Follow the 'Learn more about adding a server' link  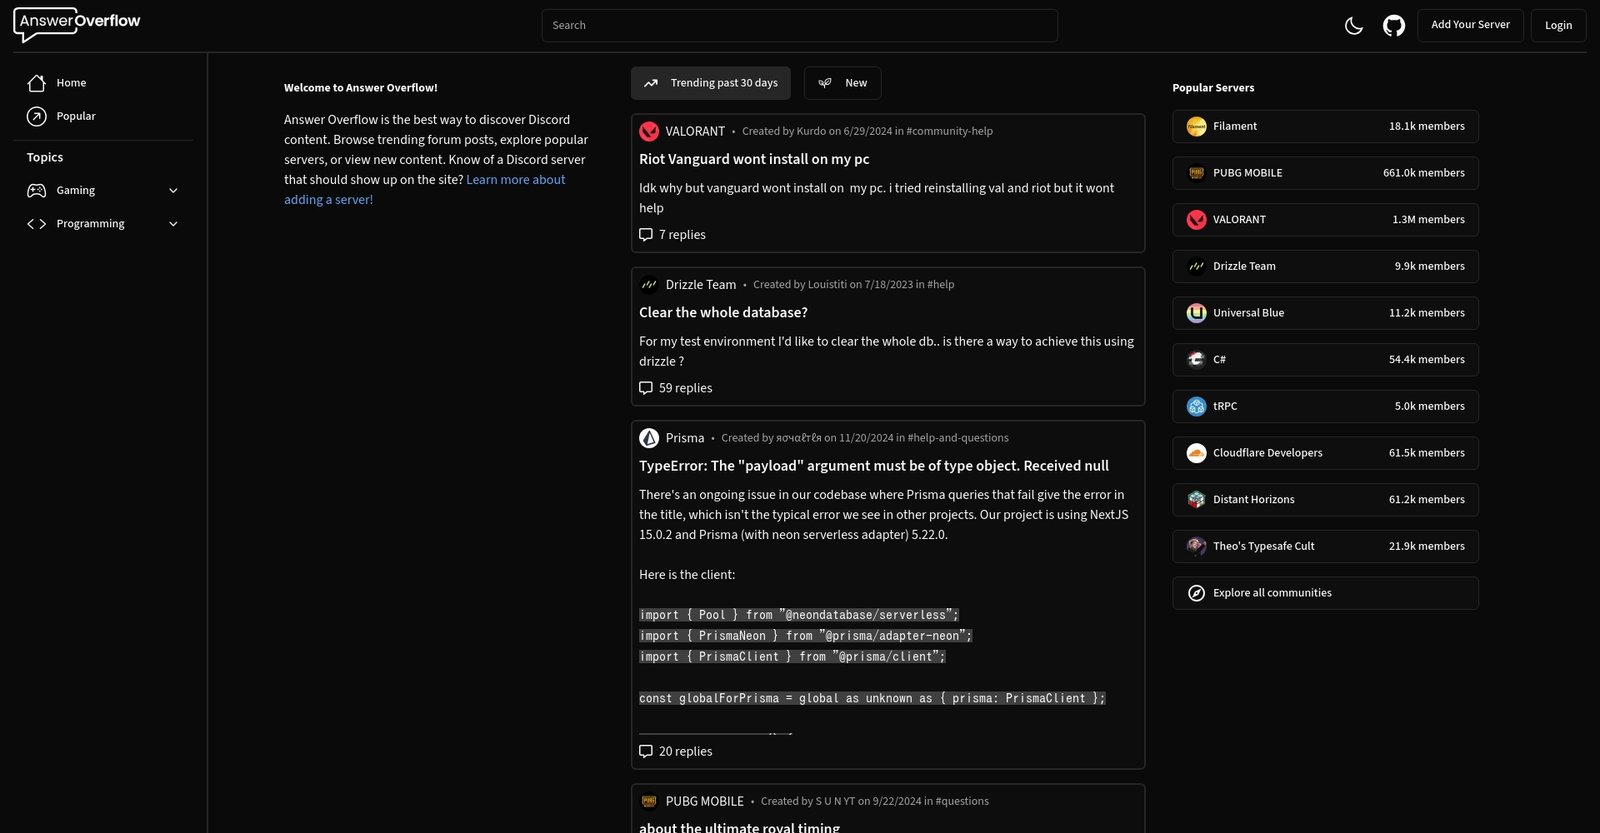coord(515,180)
